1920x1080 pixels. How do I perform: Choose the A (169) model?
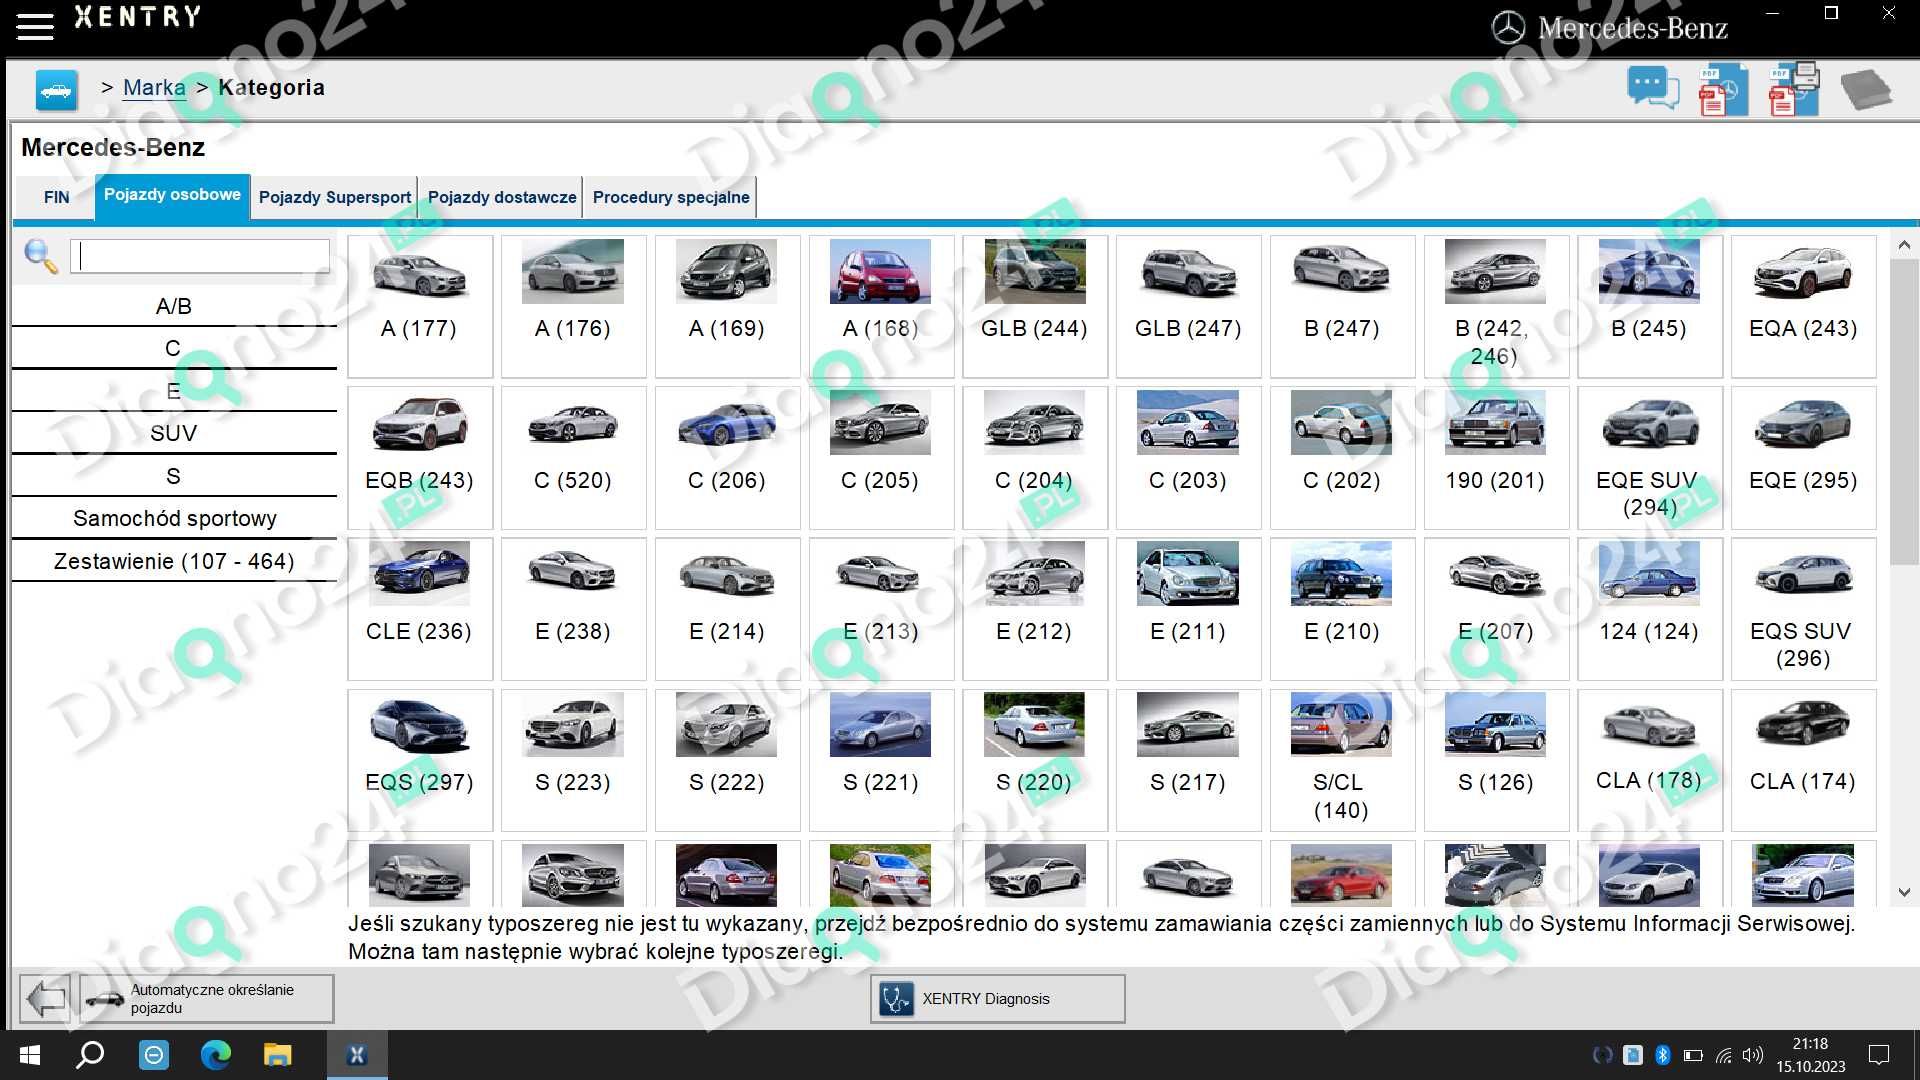(727, 306)
